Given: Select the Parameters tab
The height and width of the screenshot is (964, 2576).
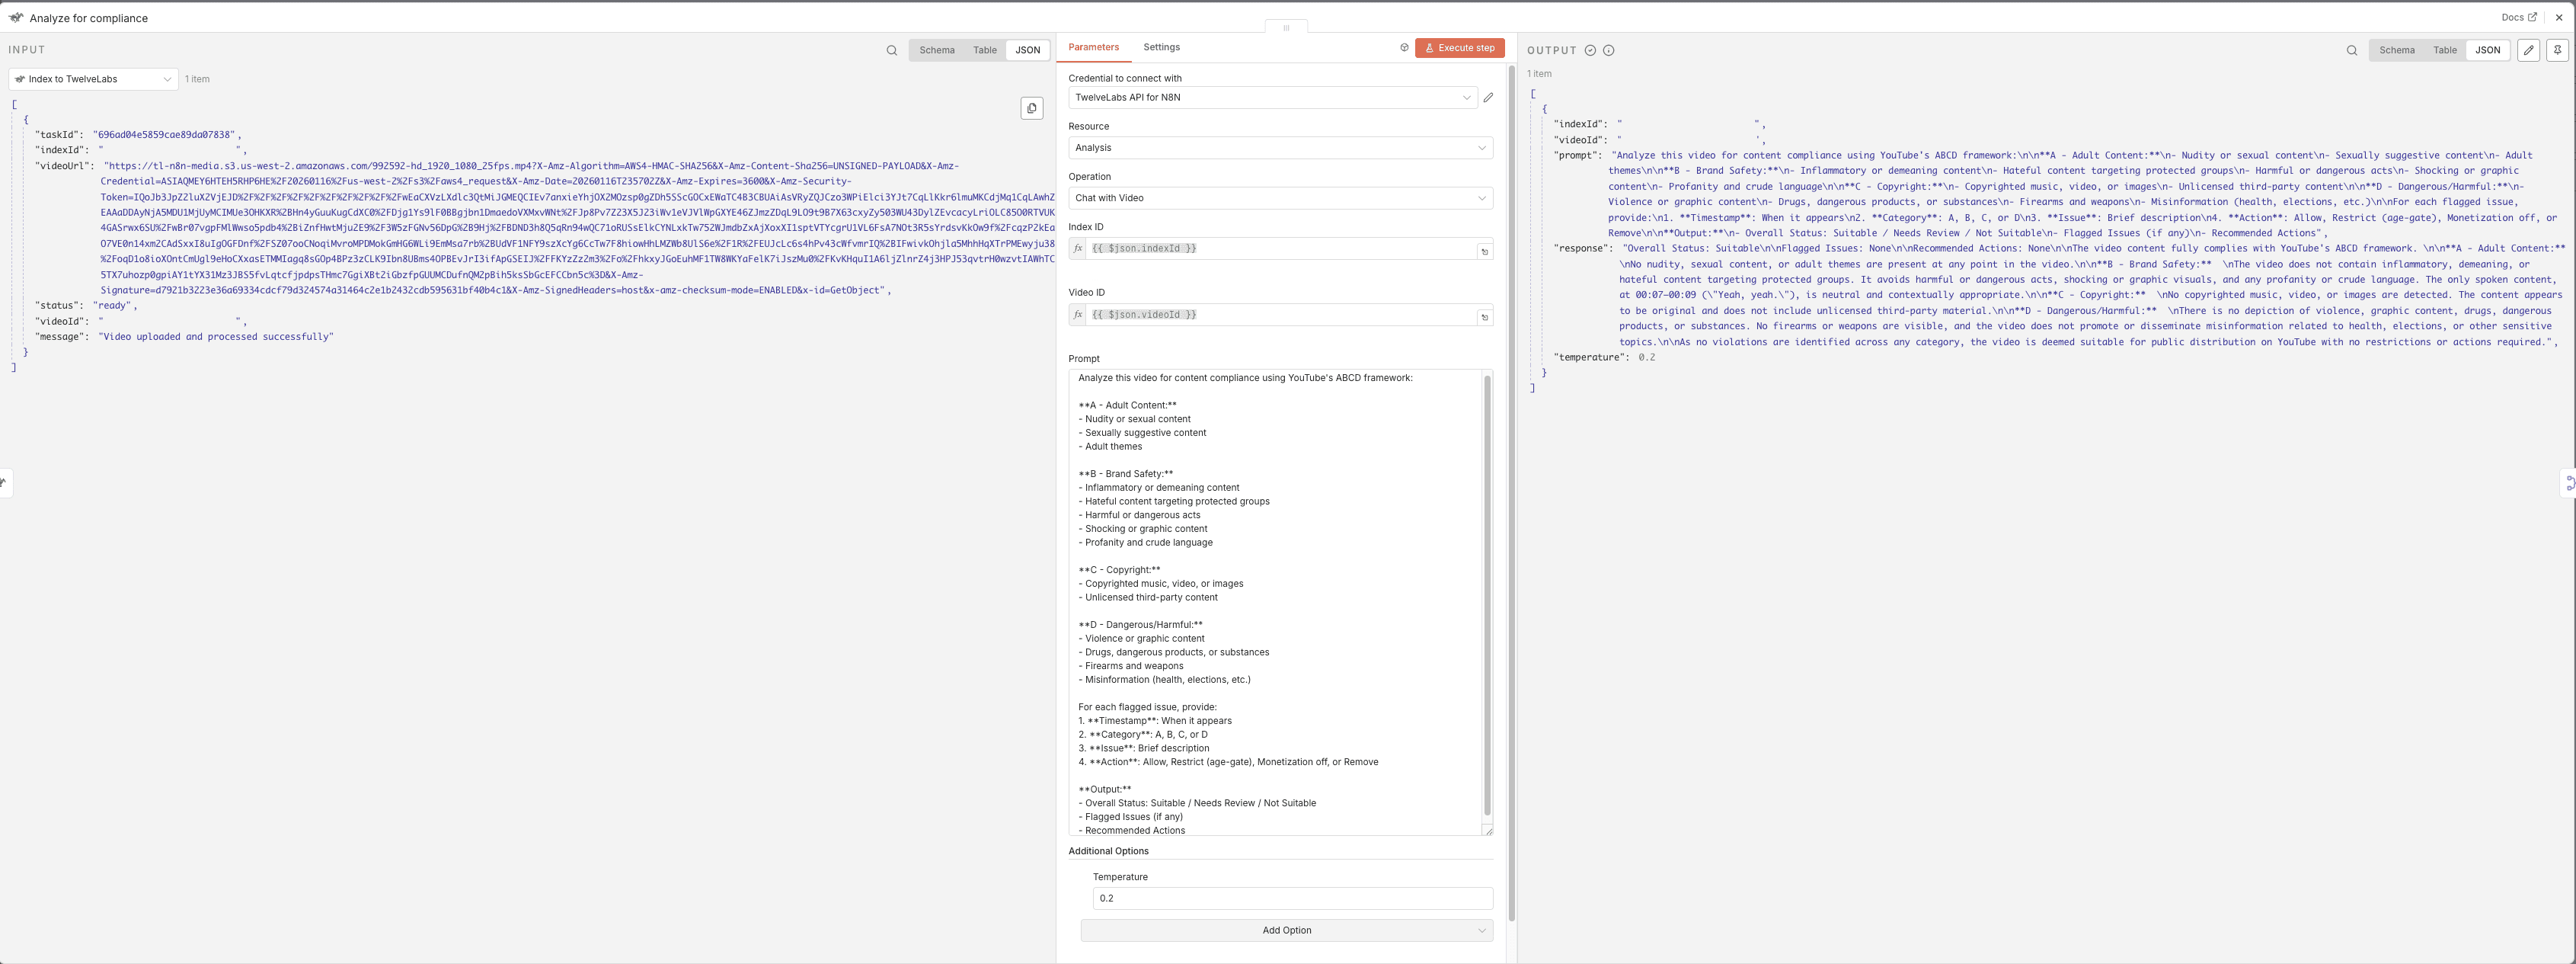Looking at the screenshot, I should click(x=1093, y=47).
